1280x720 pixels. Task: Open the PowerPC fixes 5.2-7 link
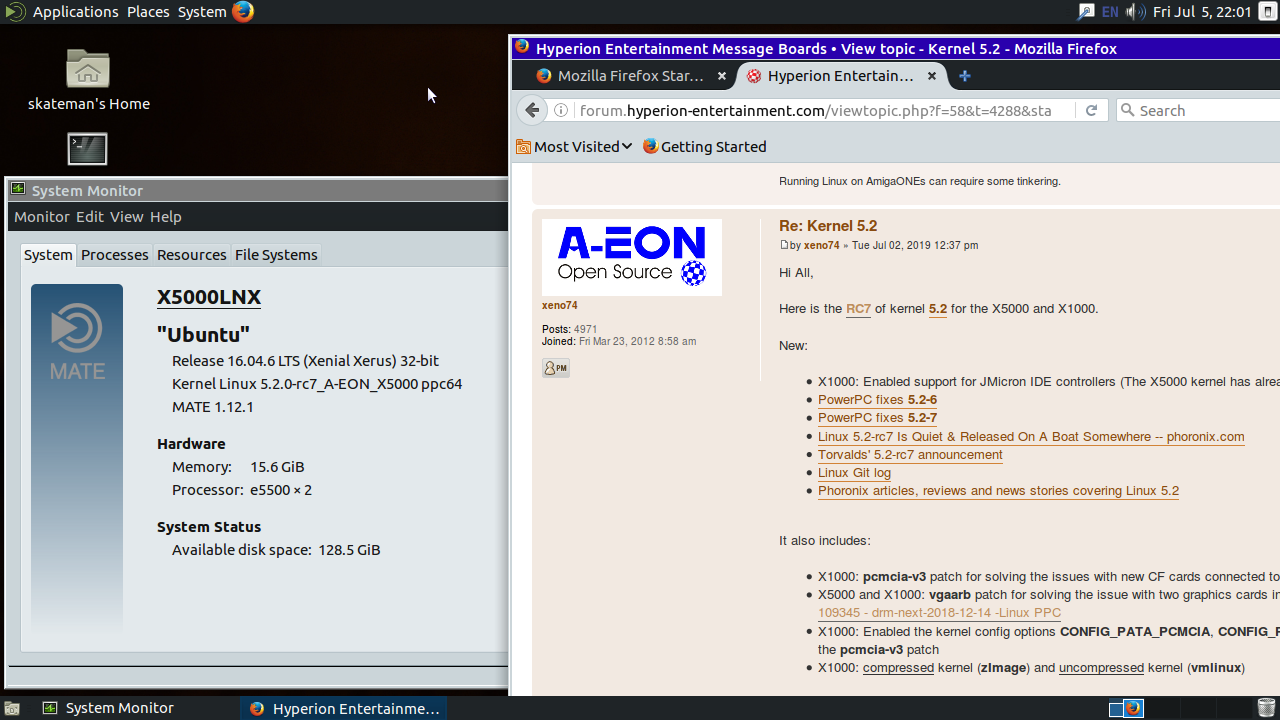pyautogui.click(x=877, y=418)
